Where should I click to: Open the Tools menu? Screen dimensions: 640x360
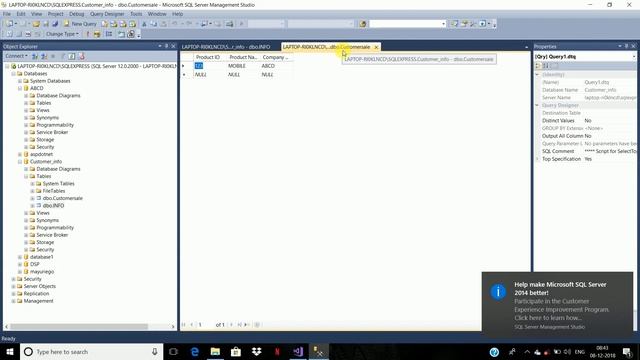(136, 14)
